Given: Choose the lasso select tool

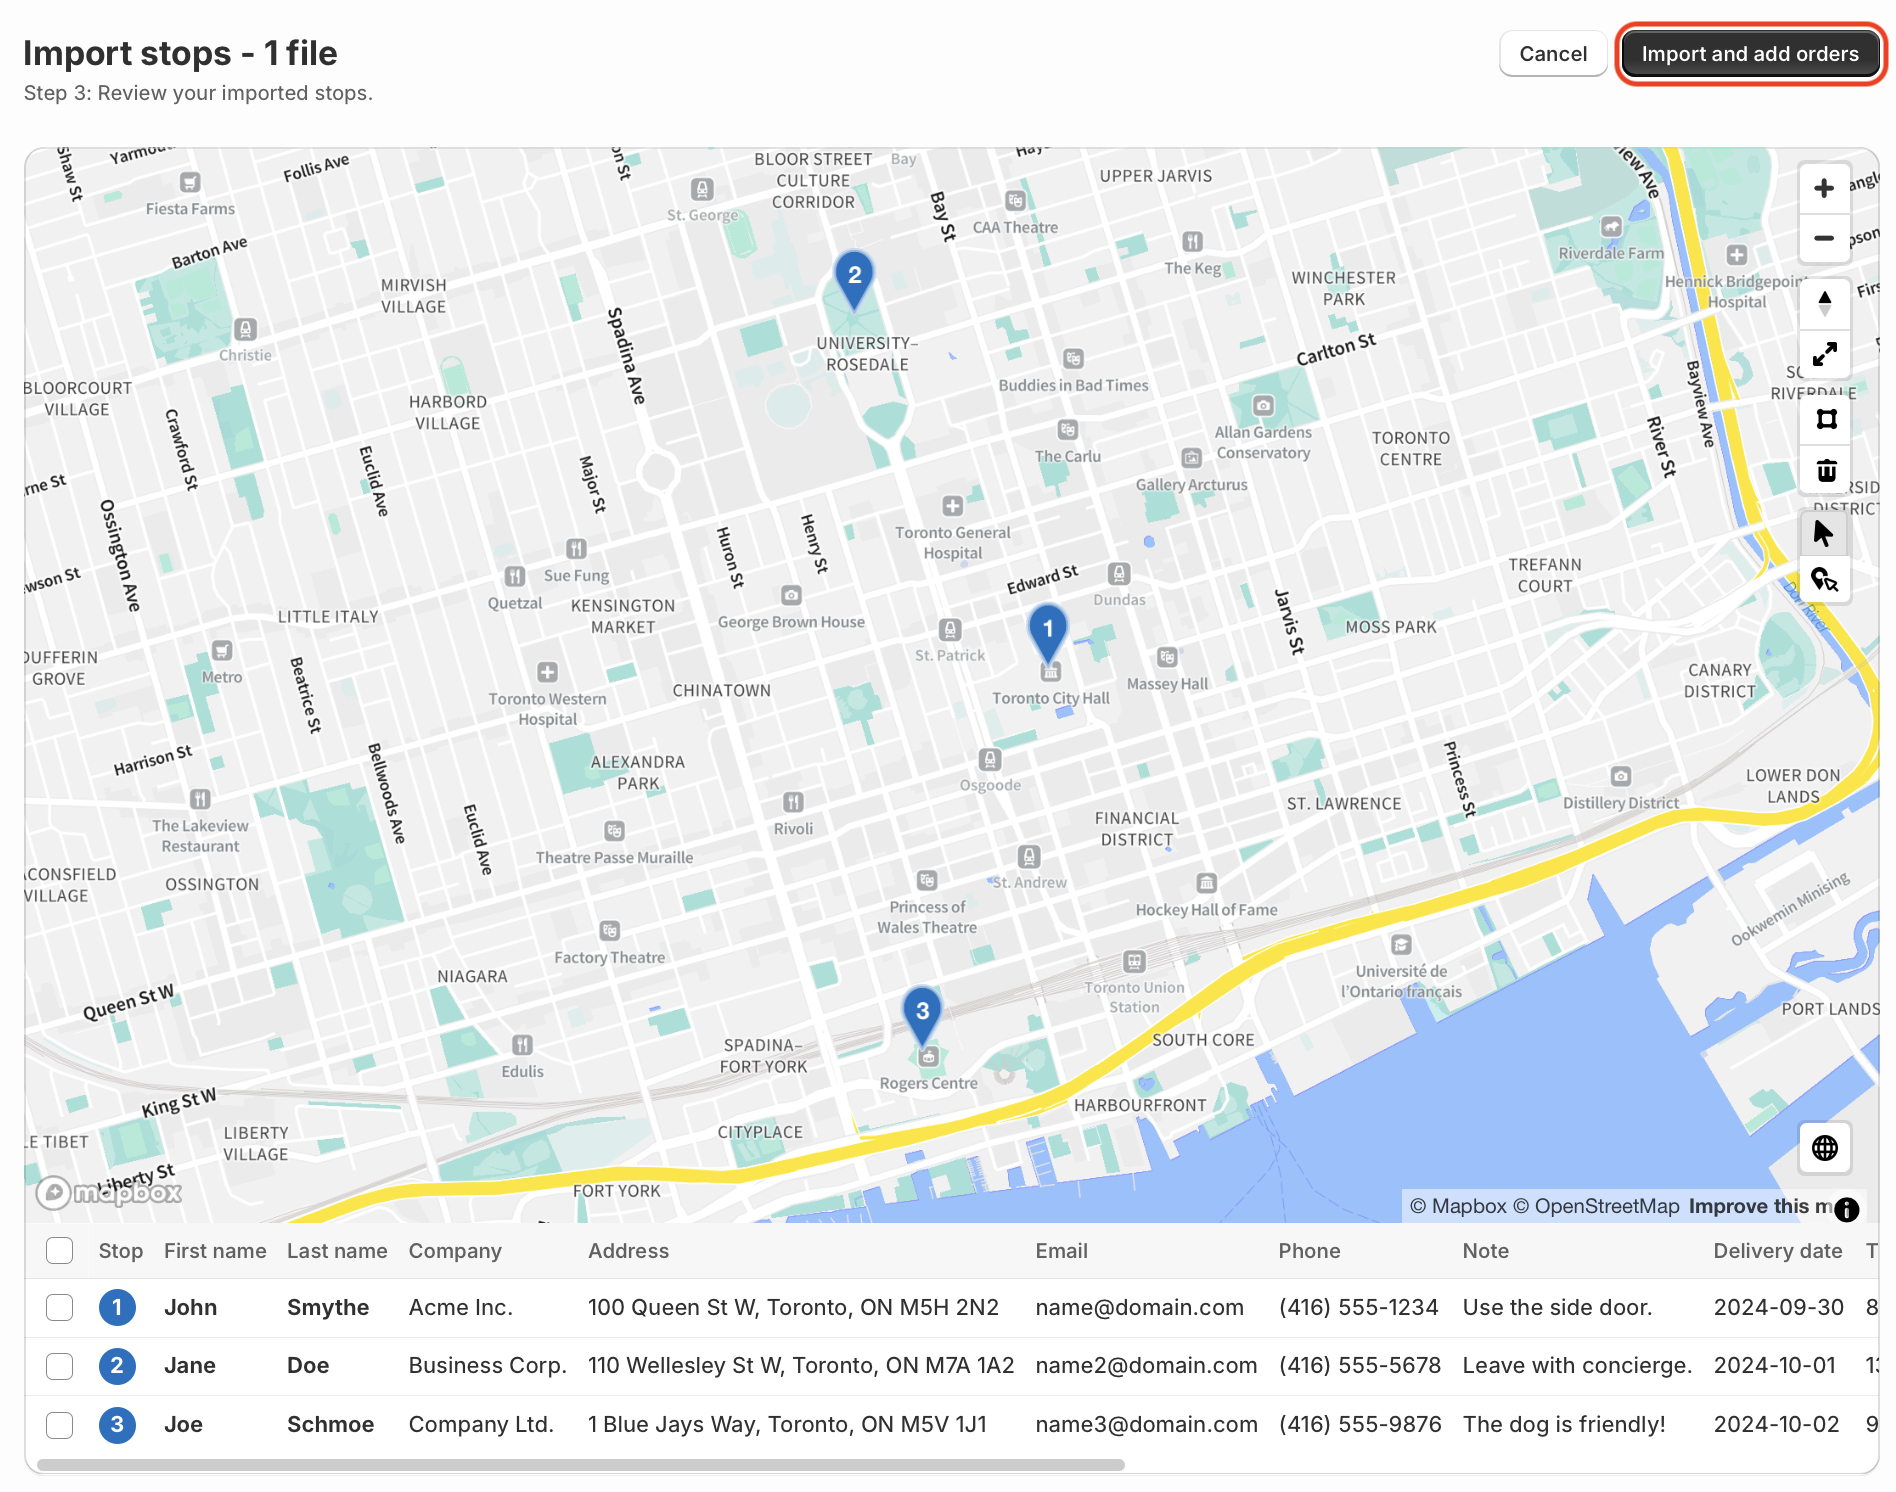Looking at the screenshot, I should coord(1824,580).
